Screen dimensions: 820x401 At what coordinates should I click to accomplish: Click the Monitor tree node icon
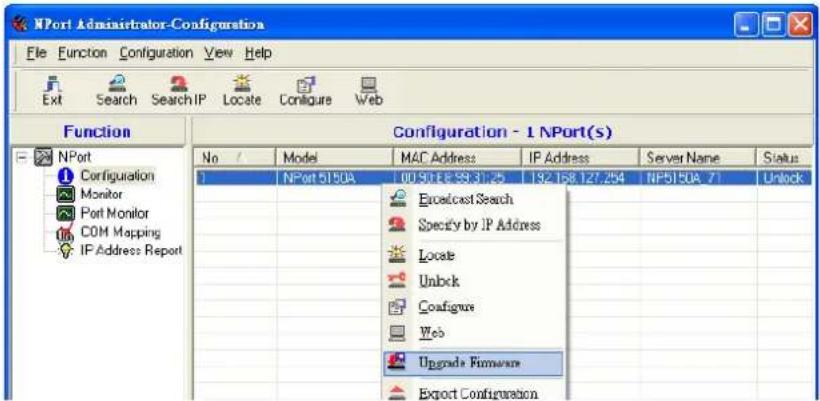66,195
